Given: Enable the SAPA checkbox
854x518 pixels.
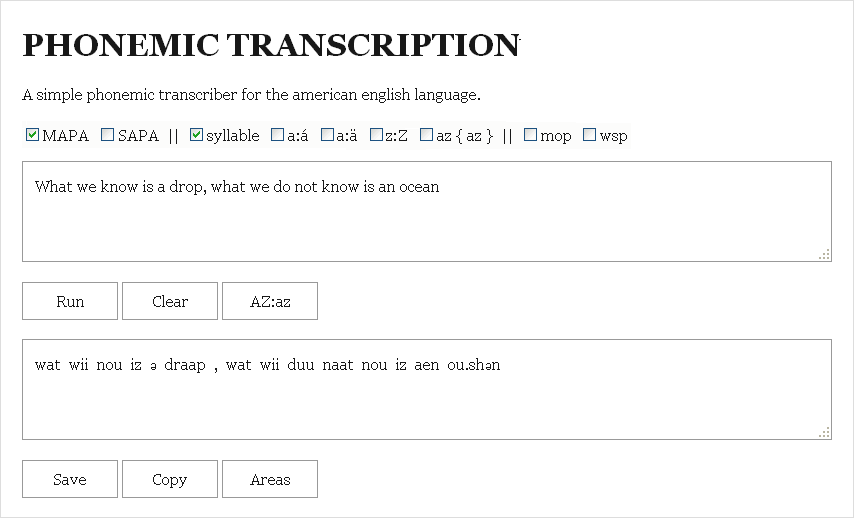Looking at the screenshot, I should [108, 135].
